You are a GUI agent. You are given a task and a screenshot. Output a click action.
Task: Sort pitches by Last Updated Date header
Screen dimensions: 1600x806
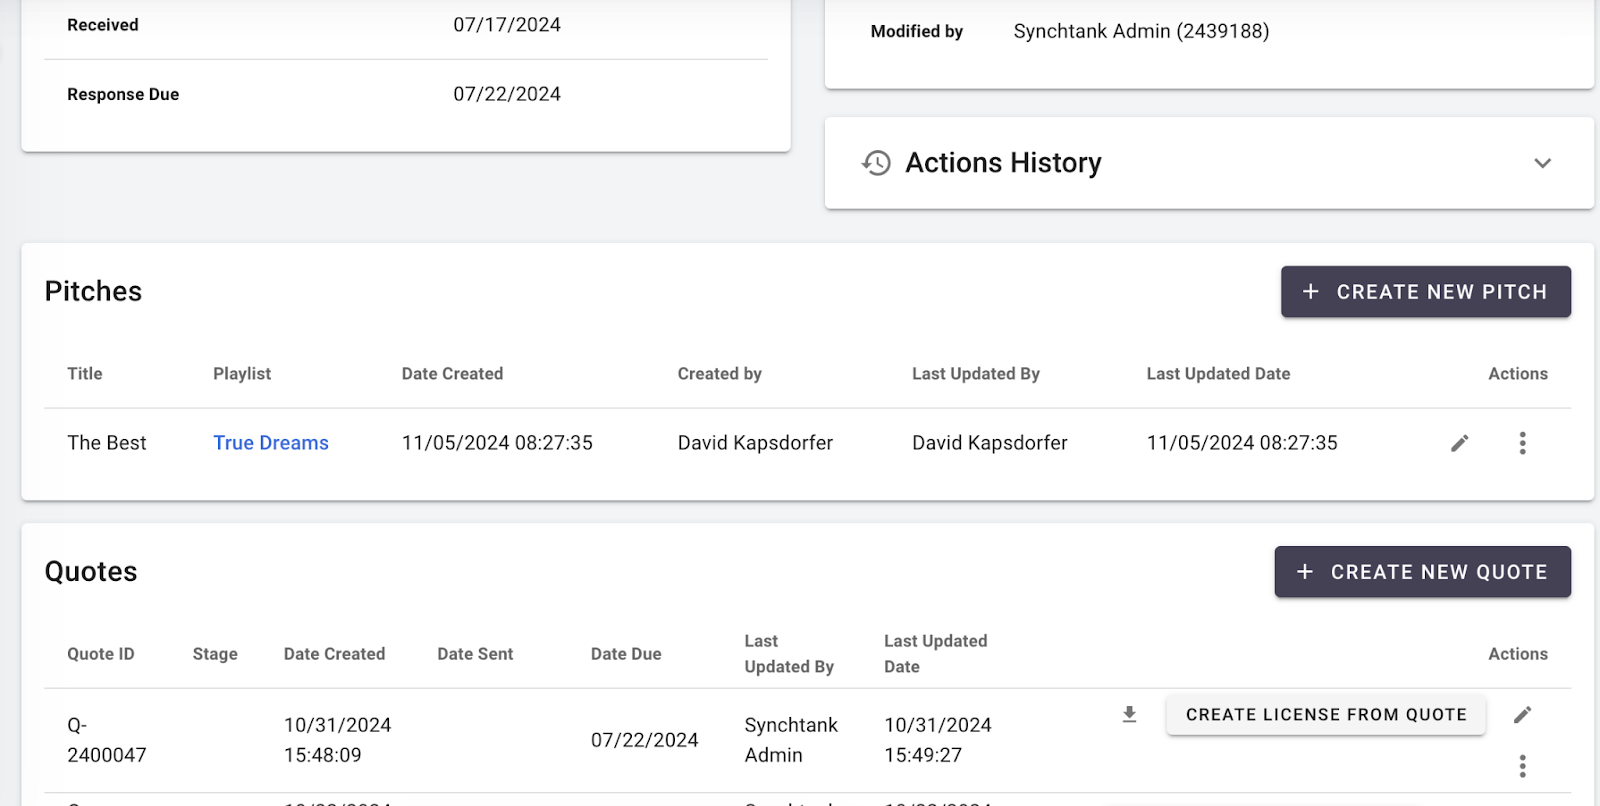tap(1218, 374)
